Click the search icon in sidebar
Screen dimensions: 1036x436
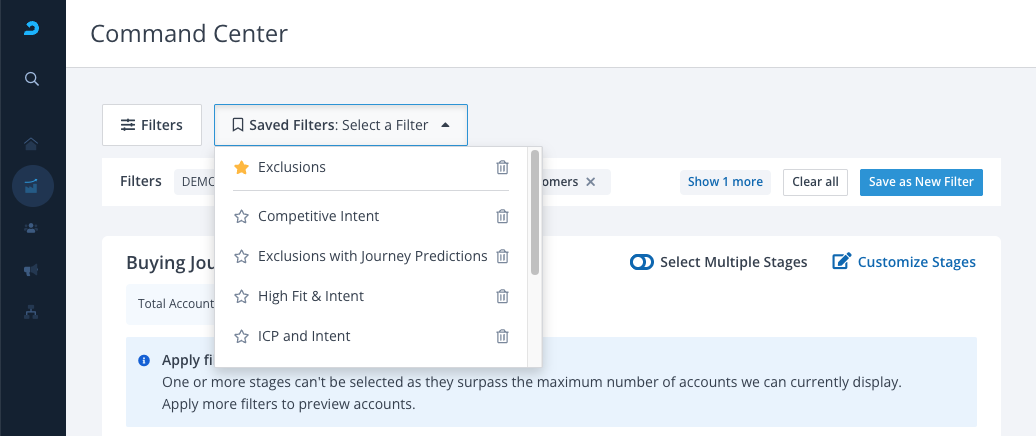32,79
